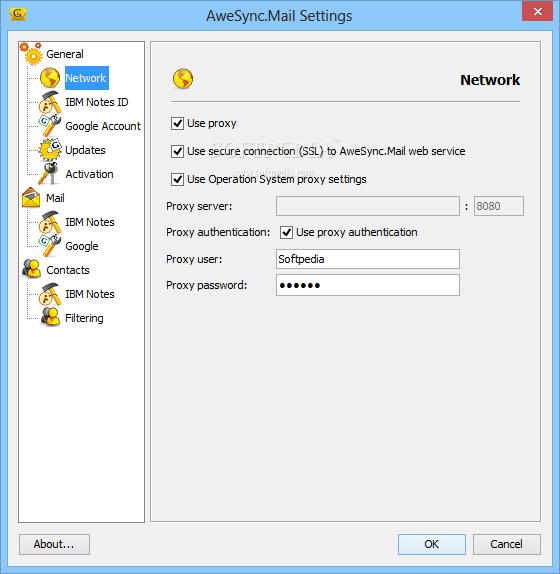
Task: Discard changes with the Cancel button
Action: (507, 544)
